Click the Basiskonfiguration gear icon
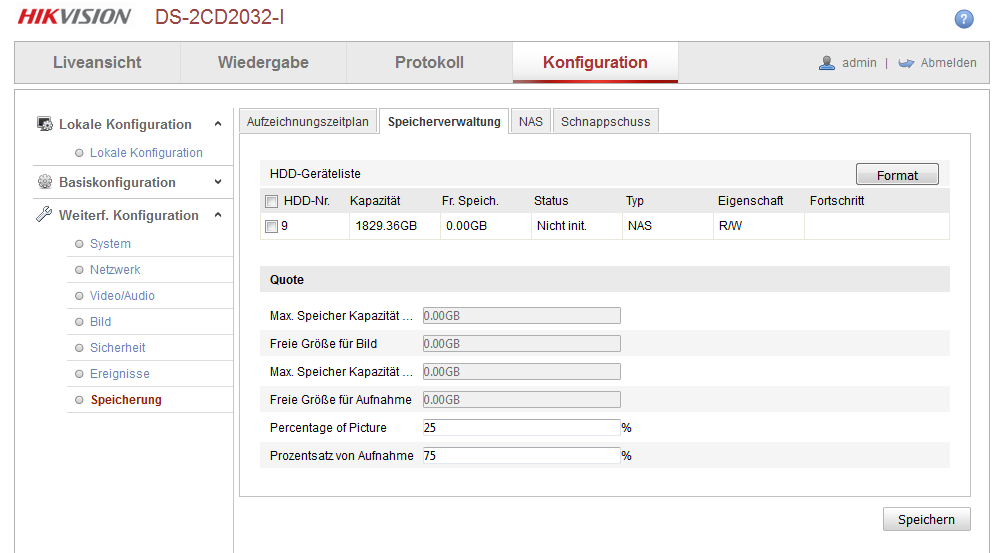 pyautogui.click(x=45, y=182)
